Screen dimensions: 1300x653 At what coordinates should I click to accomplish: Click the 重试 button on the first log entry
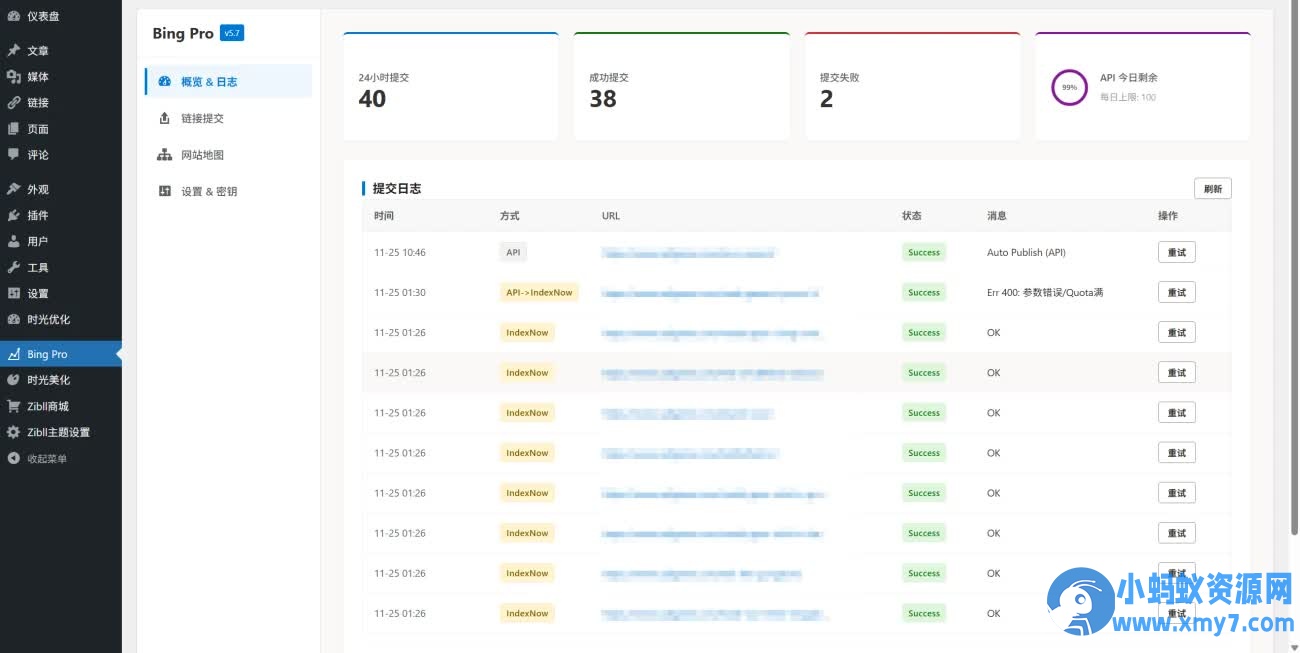click(x=1176, y=252)
